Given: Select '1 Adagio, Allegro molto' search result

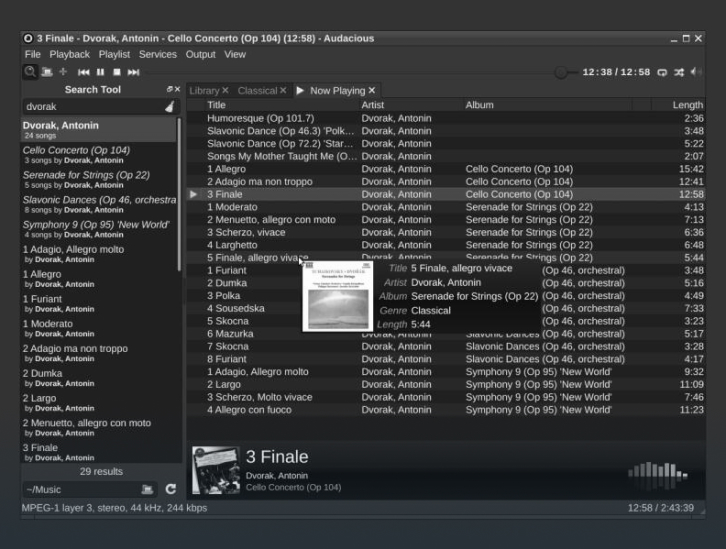Looking at the screenshot, I should click(x=99, y=254).
